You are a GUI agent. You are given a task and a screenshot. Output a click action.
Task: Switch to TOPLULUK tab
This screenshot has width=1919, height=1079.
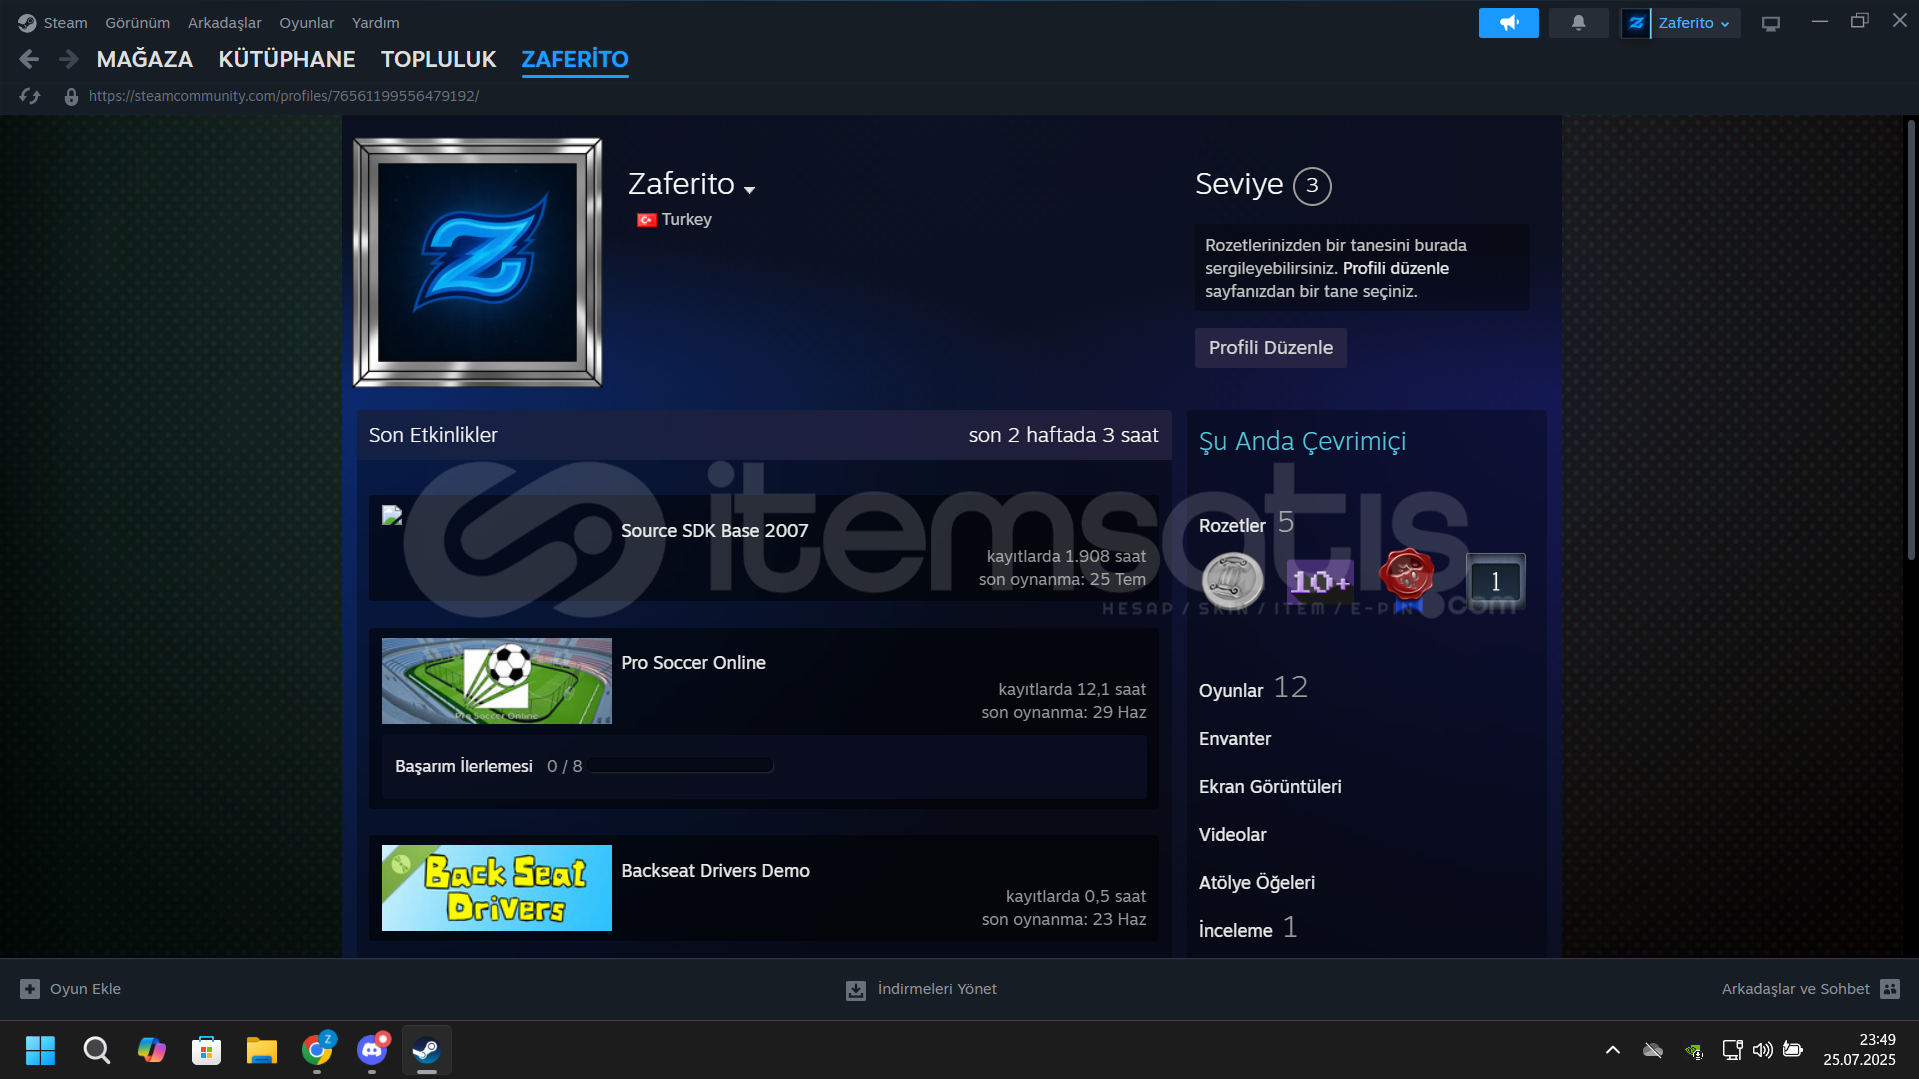point(438,59)
